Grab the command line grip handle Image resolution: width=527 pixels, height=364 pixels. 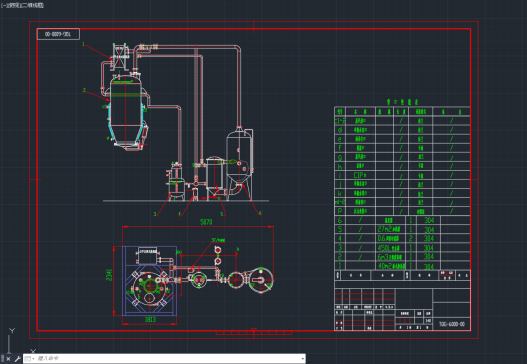tap(3, 359)
